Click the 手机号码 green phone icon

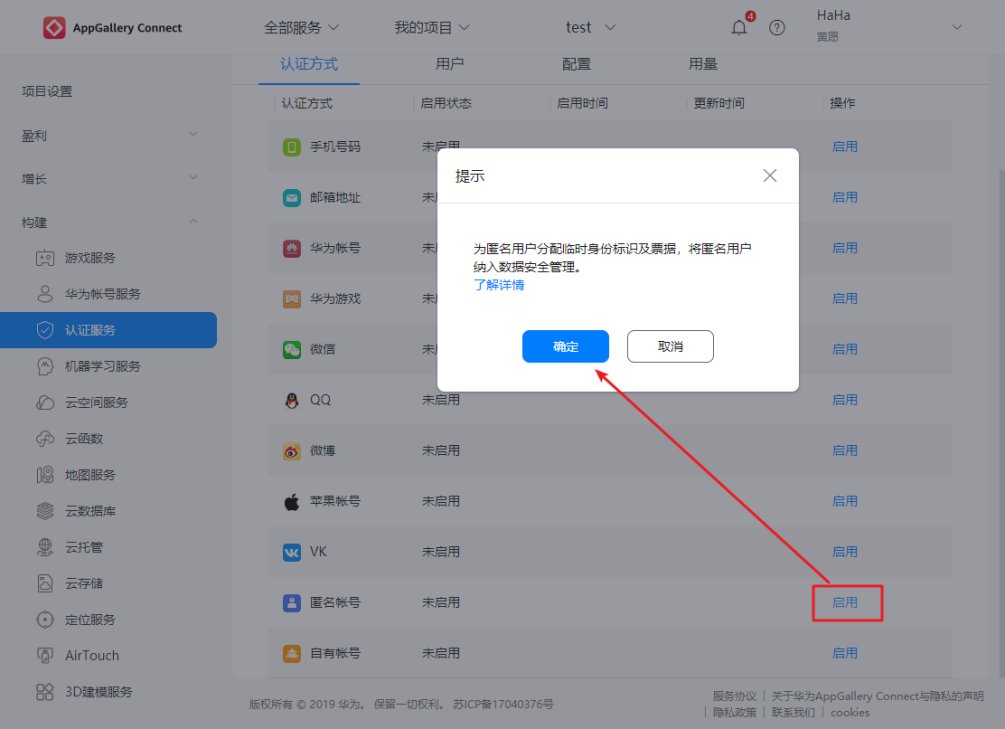point(292,147)
